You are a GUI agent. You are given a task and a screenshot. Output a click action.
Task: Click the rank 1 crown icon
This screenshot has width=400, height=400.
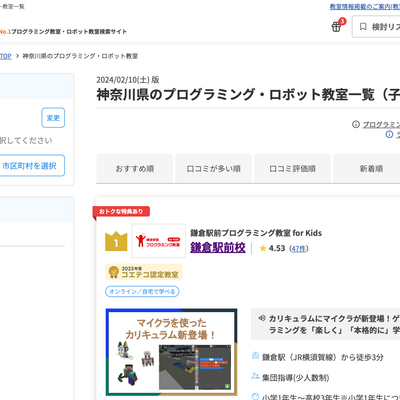coord(116,241)
